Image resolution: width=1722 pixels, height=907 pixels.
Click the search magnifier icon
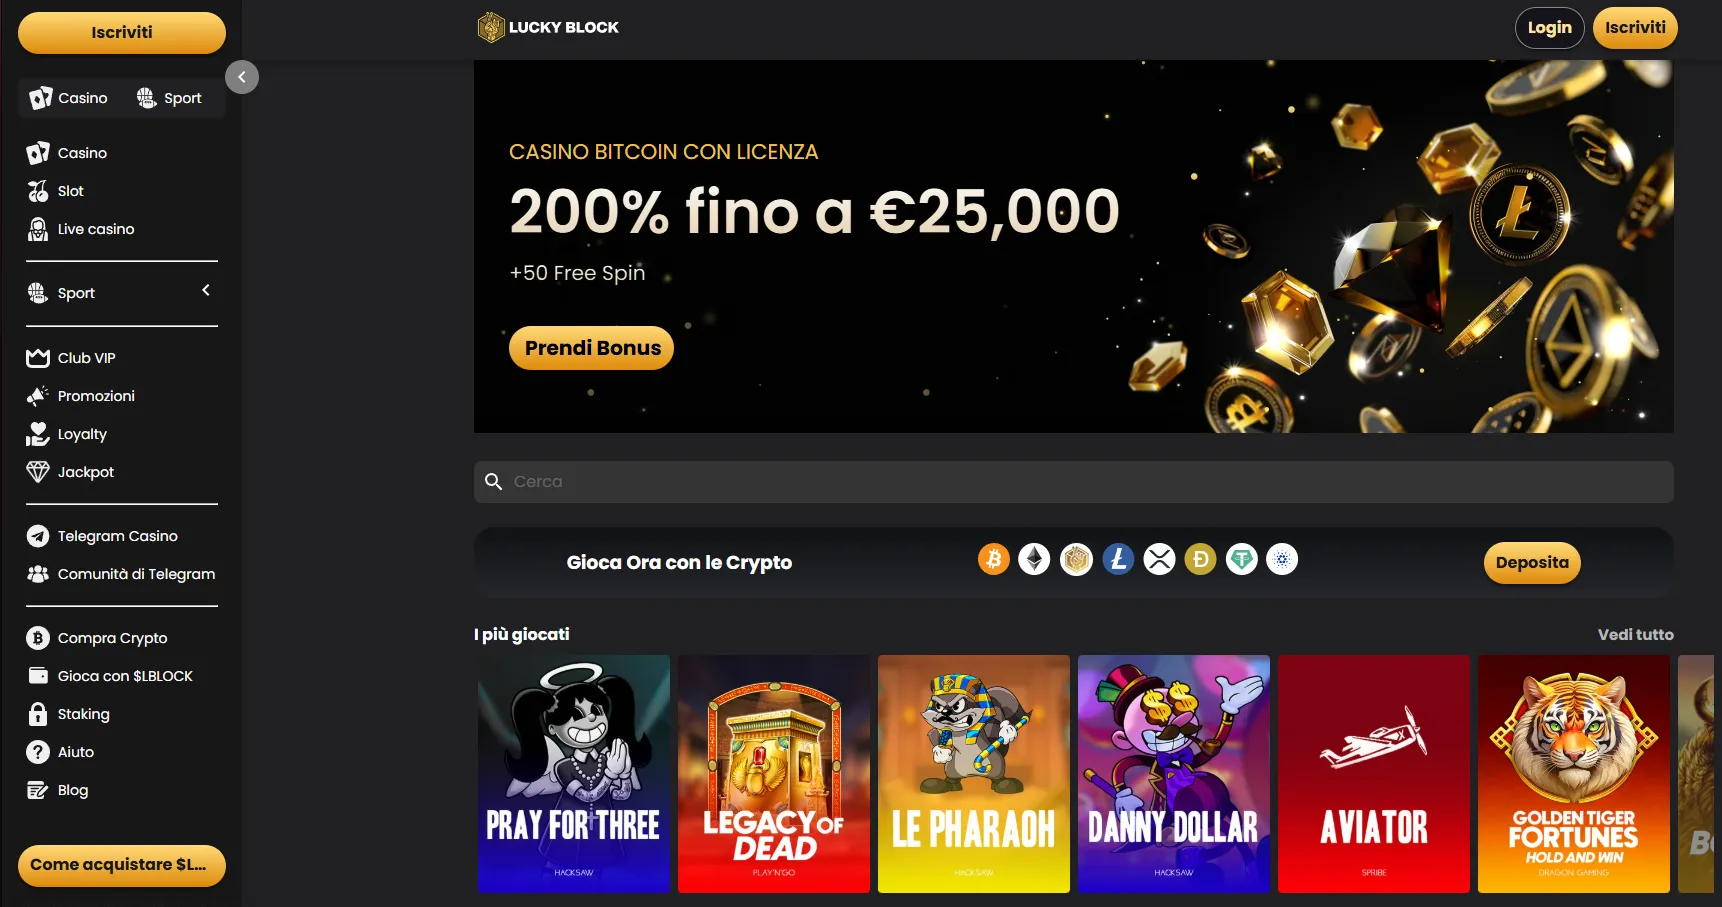(493, 482)
